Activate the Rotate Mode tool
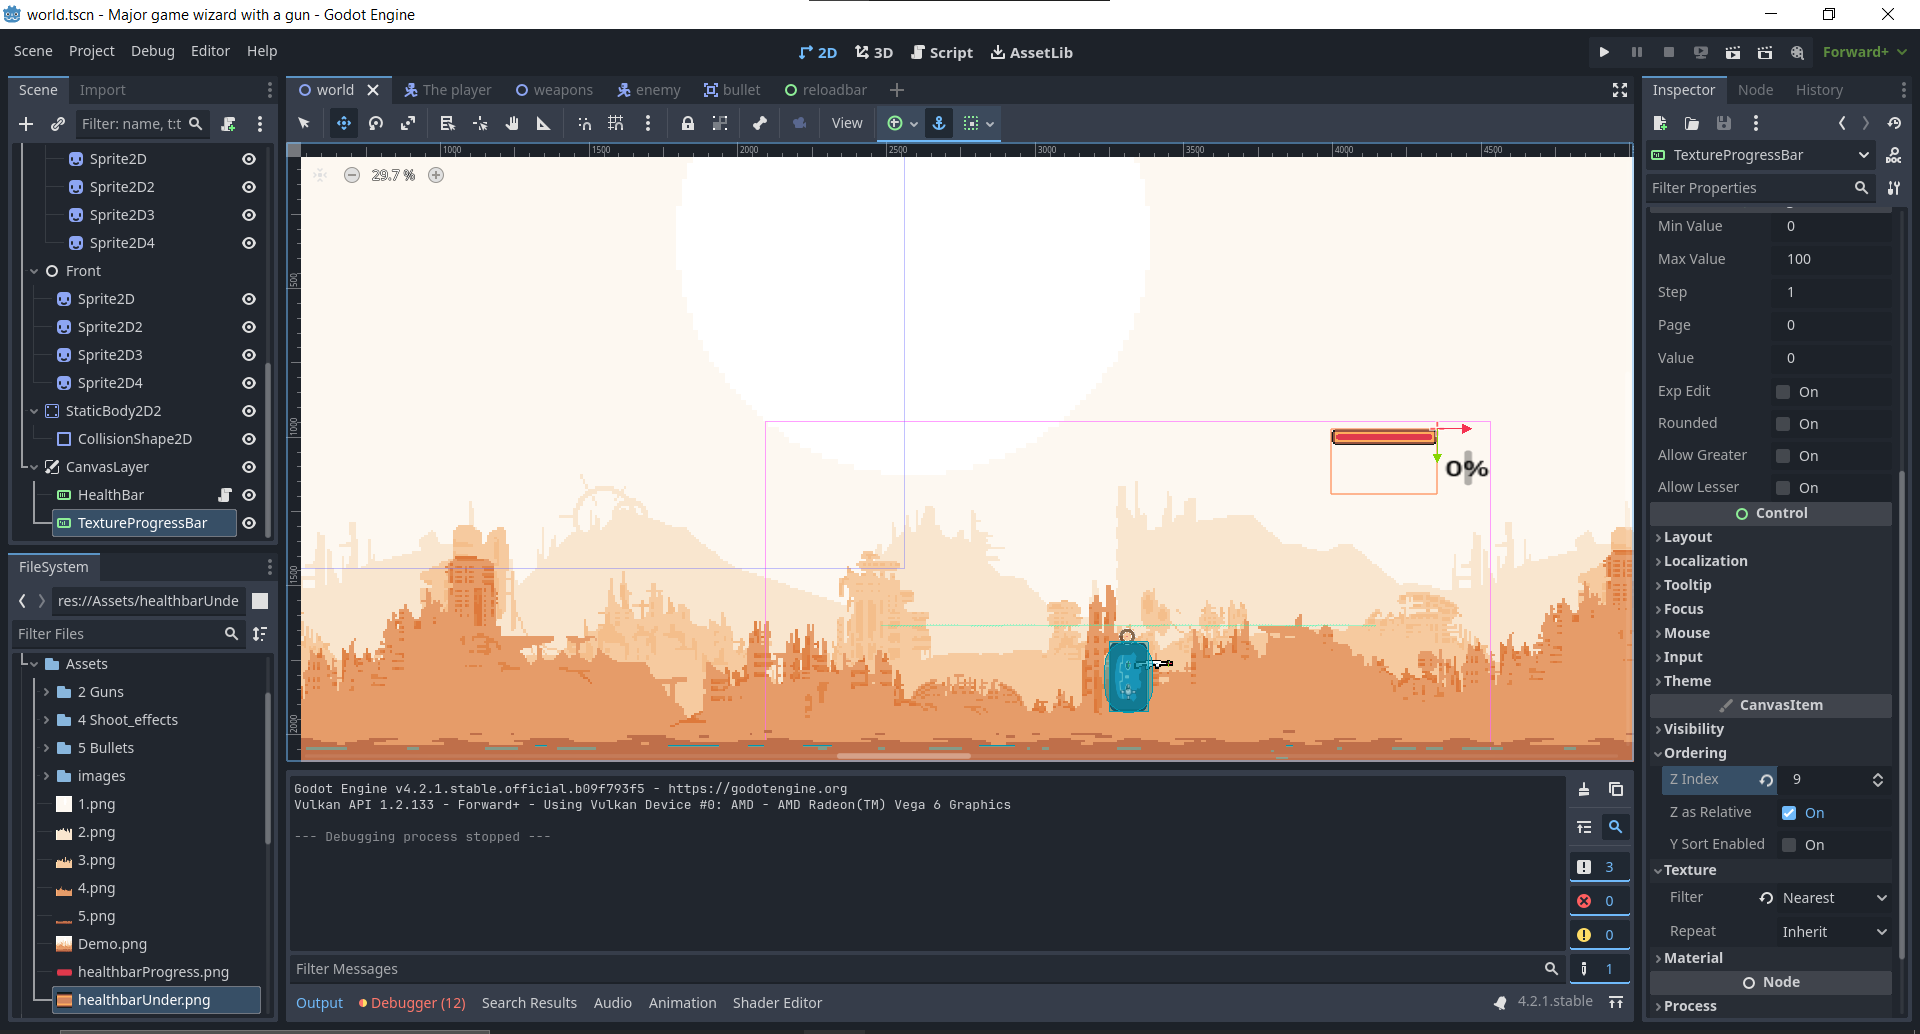1920x1034 pixels. pyautogui.click(x=376, y=123)
